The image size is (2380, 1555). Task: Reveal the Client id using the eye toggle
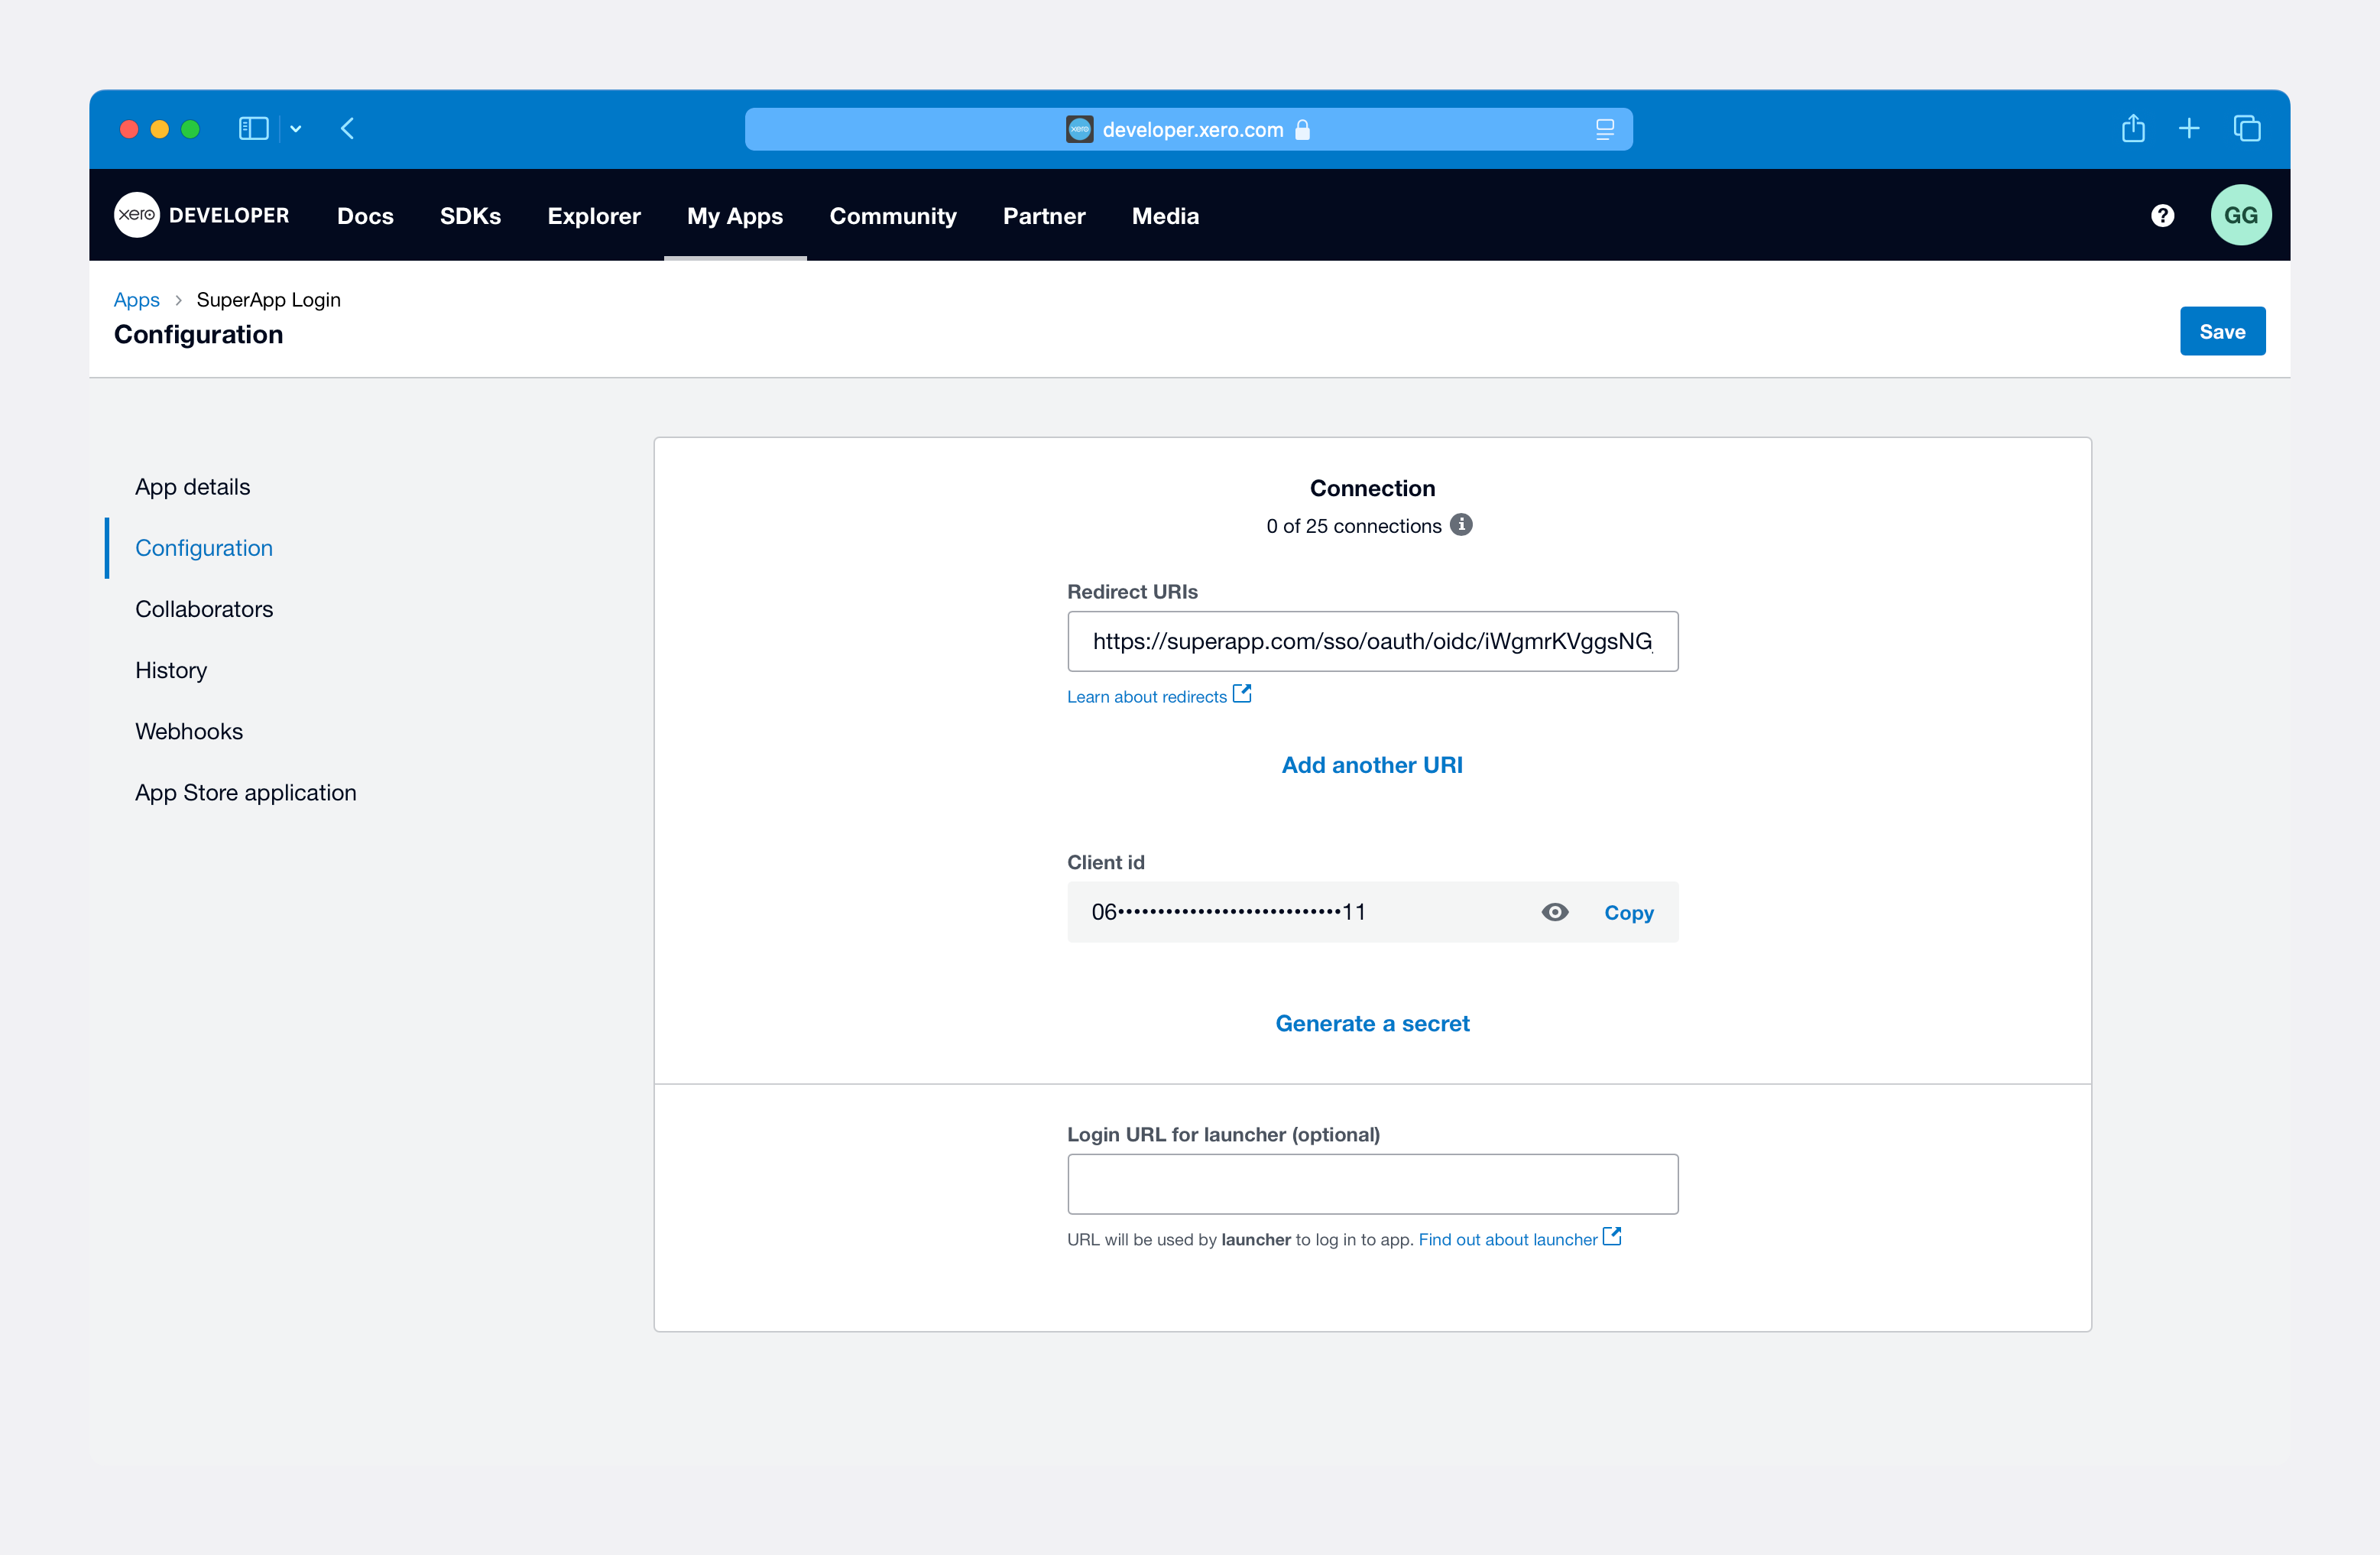(1554, 911)
